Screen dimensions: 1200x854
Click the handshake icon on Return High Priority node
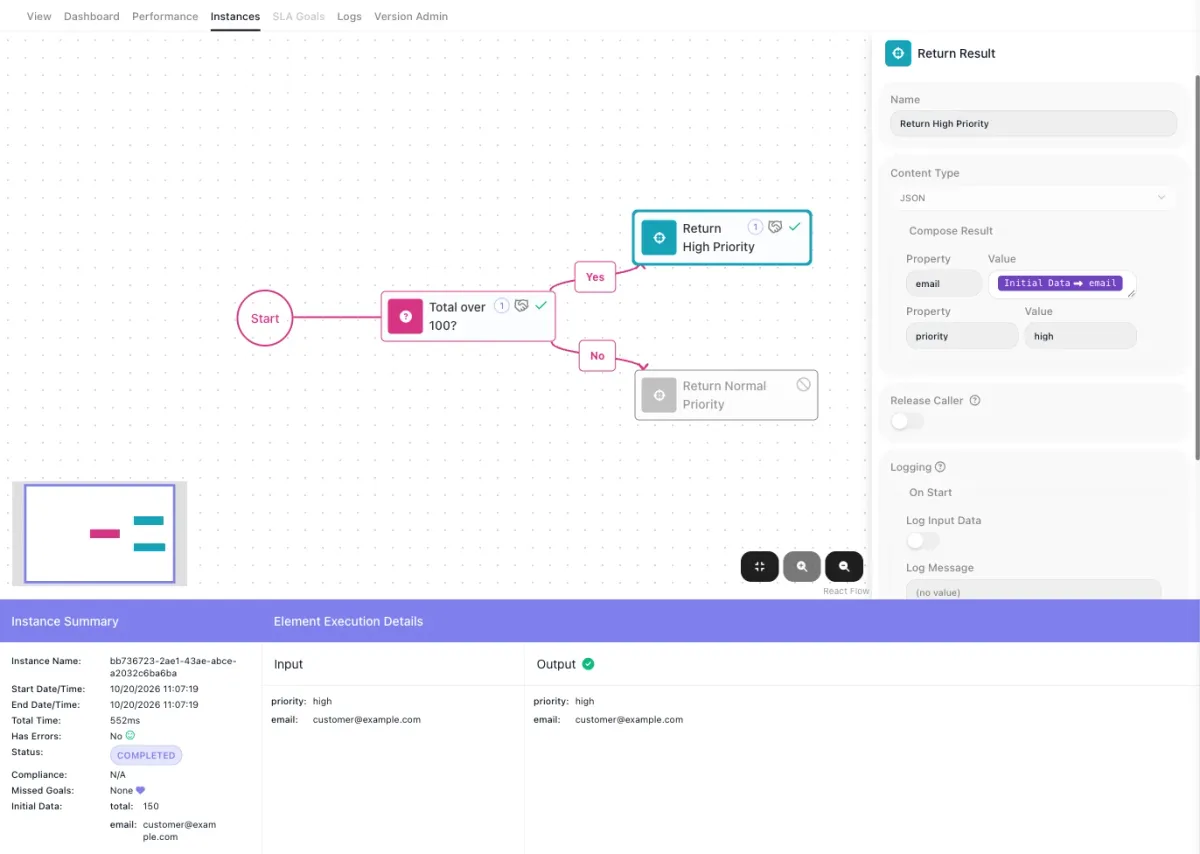(x=775, y=227)
